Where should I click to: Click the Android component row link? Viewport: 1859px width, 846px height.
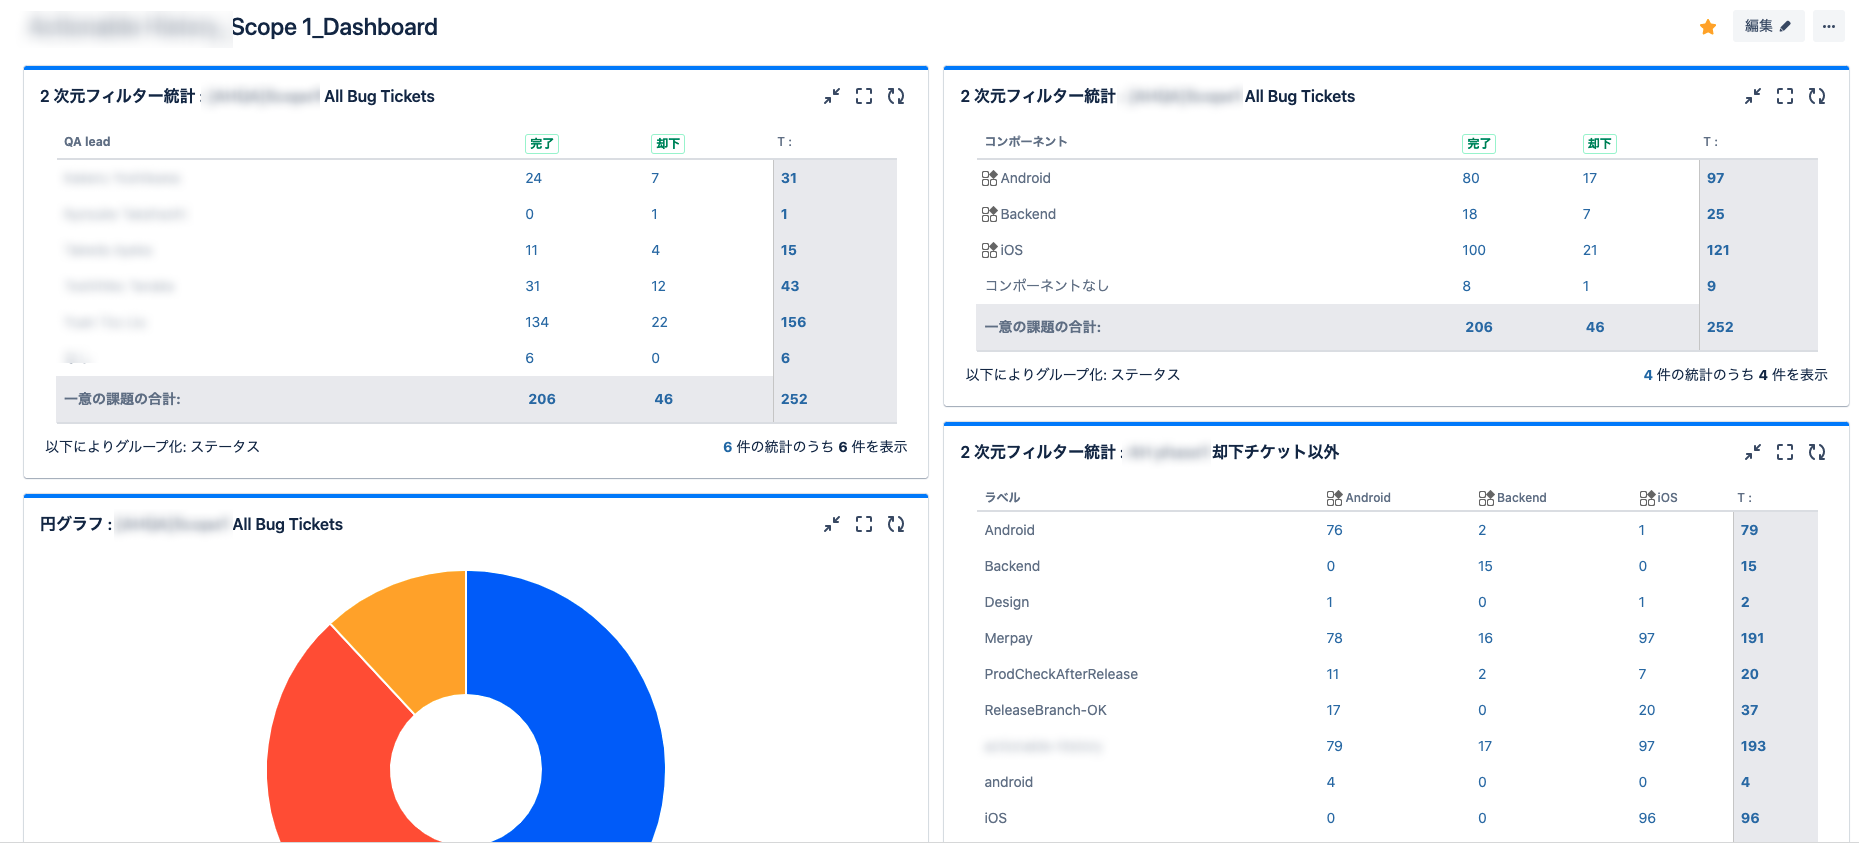tap(1025, 178)
